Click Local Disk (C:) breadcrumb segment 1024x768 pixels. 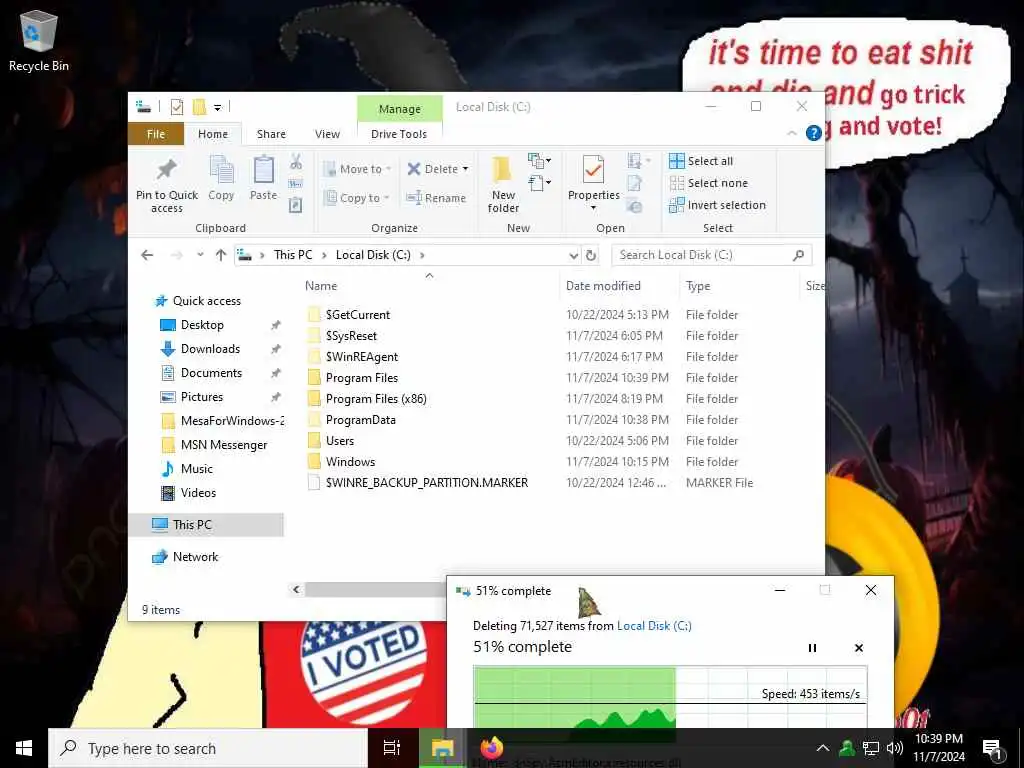tap(373, 255)
